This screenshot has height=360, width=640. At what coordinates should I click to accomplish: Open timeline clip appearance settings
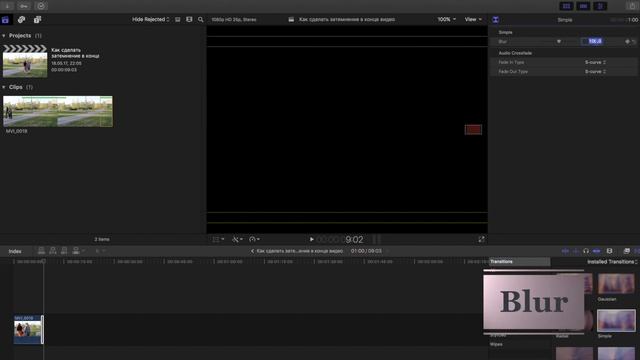[609, 251]
